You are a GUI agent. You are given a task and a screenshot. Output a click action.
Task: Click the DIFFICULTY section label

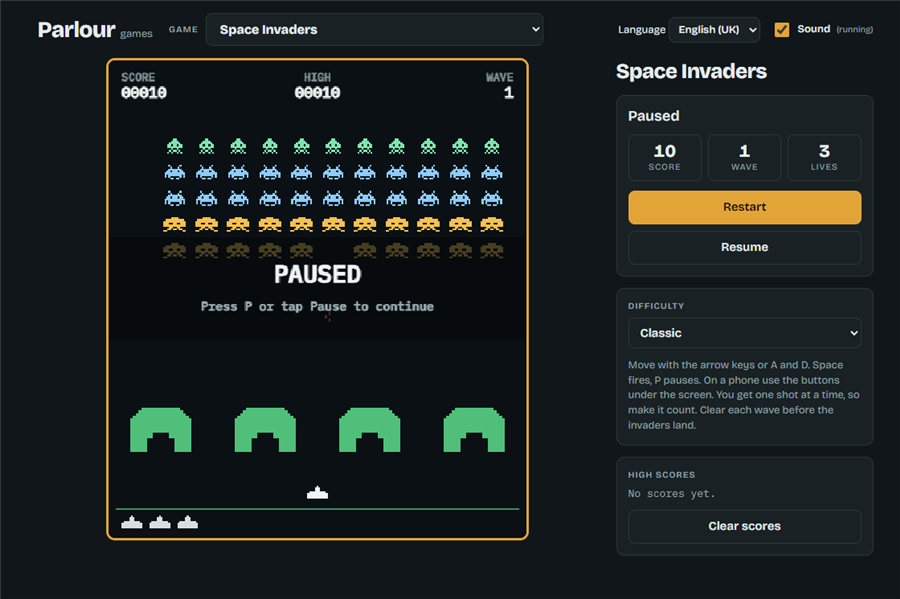tap(656, 306)
